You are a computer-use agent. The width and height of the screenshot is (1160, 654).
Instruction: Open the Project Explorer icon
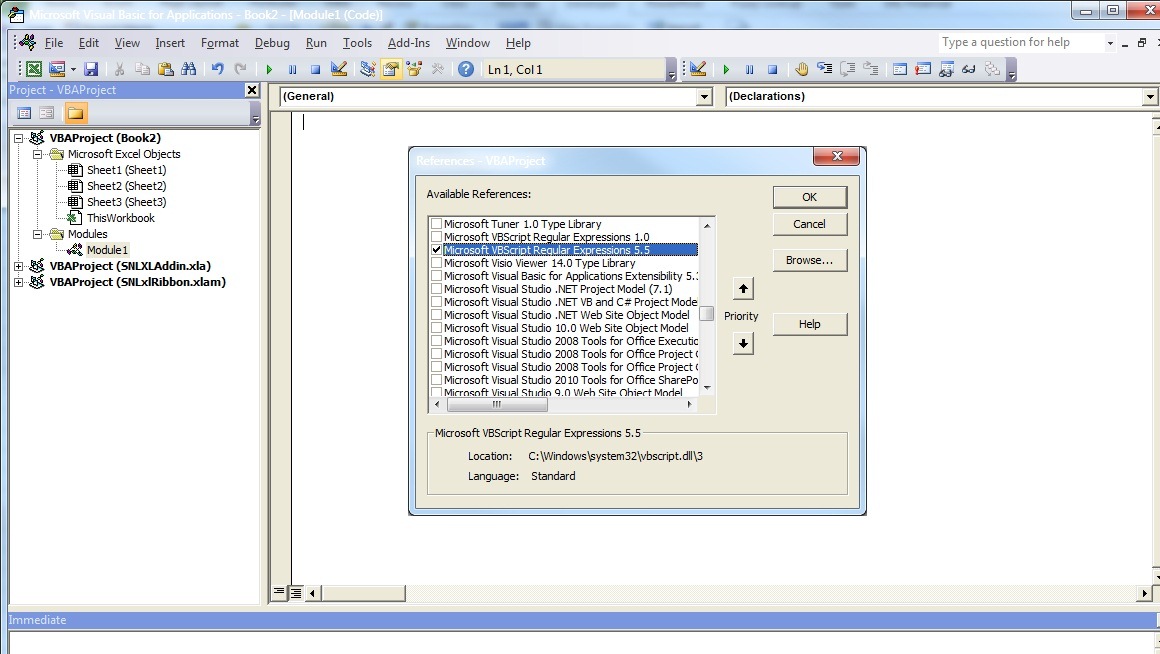pyautogui.click(x=368, y=70)
